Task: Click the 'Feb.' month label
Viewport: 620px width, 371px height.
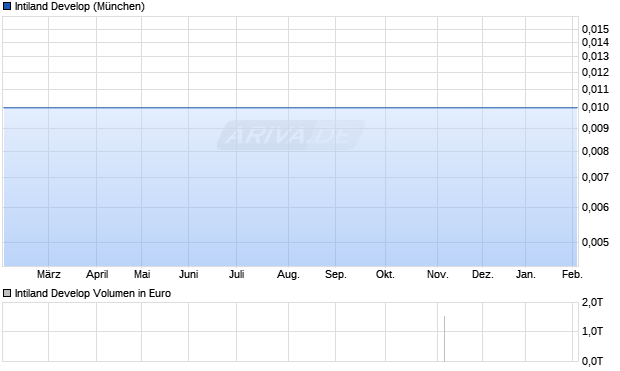Action: click(572, 274)
